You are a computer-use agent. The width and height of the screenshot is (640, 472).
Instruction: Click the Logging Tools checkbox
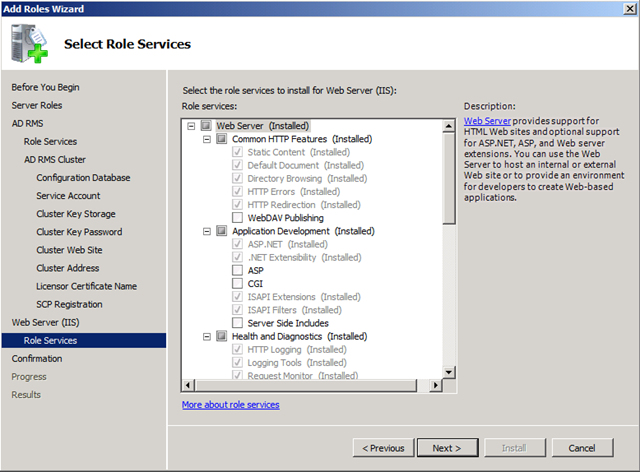(237, 363)
